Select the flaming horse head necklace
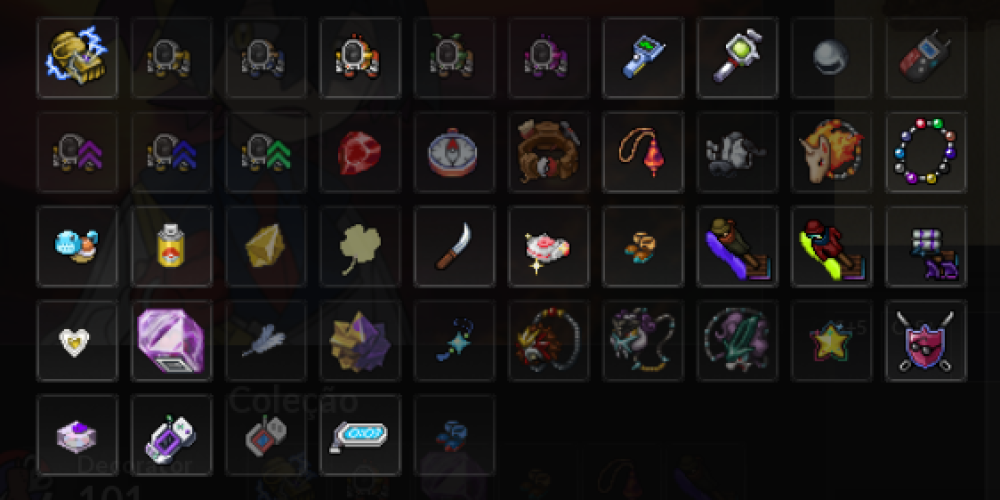 click(832, 152)
